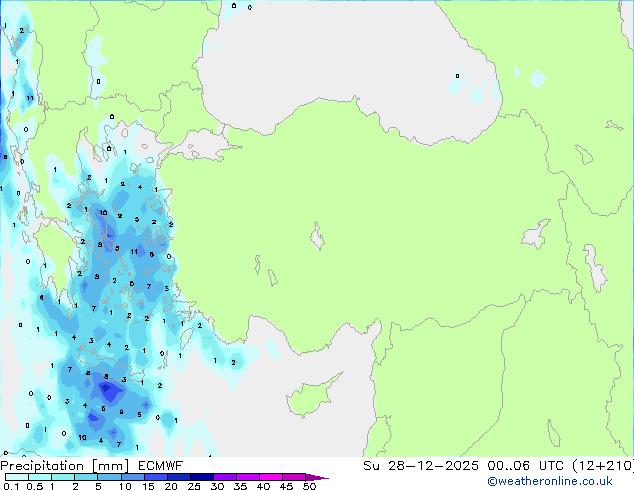Click the 0.5–1 mm legend color swatch
The image size is (634, 490).
[40, 477]
